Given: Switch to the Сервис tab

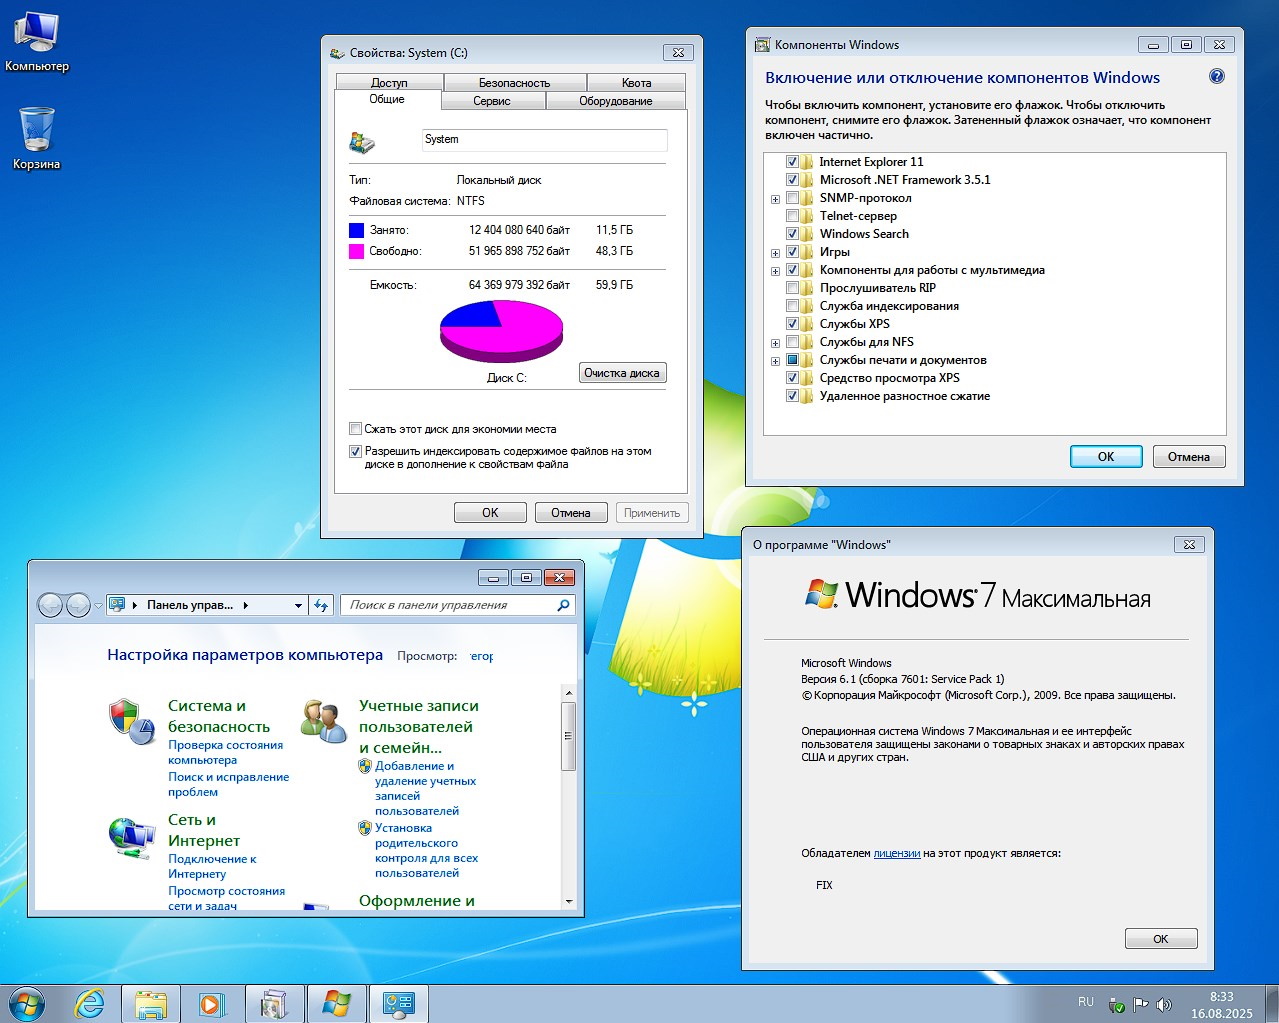Looking at the screenshot, I should (x=492, y=101).
